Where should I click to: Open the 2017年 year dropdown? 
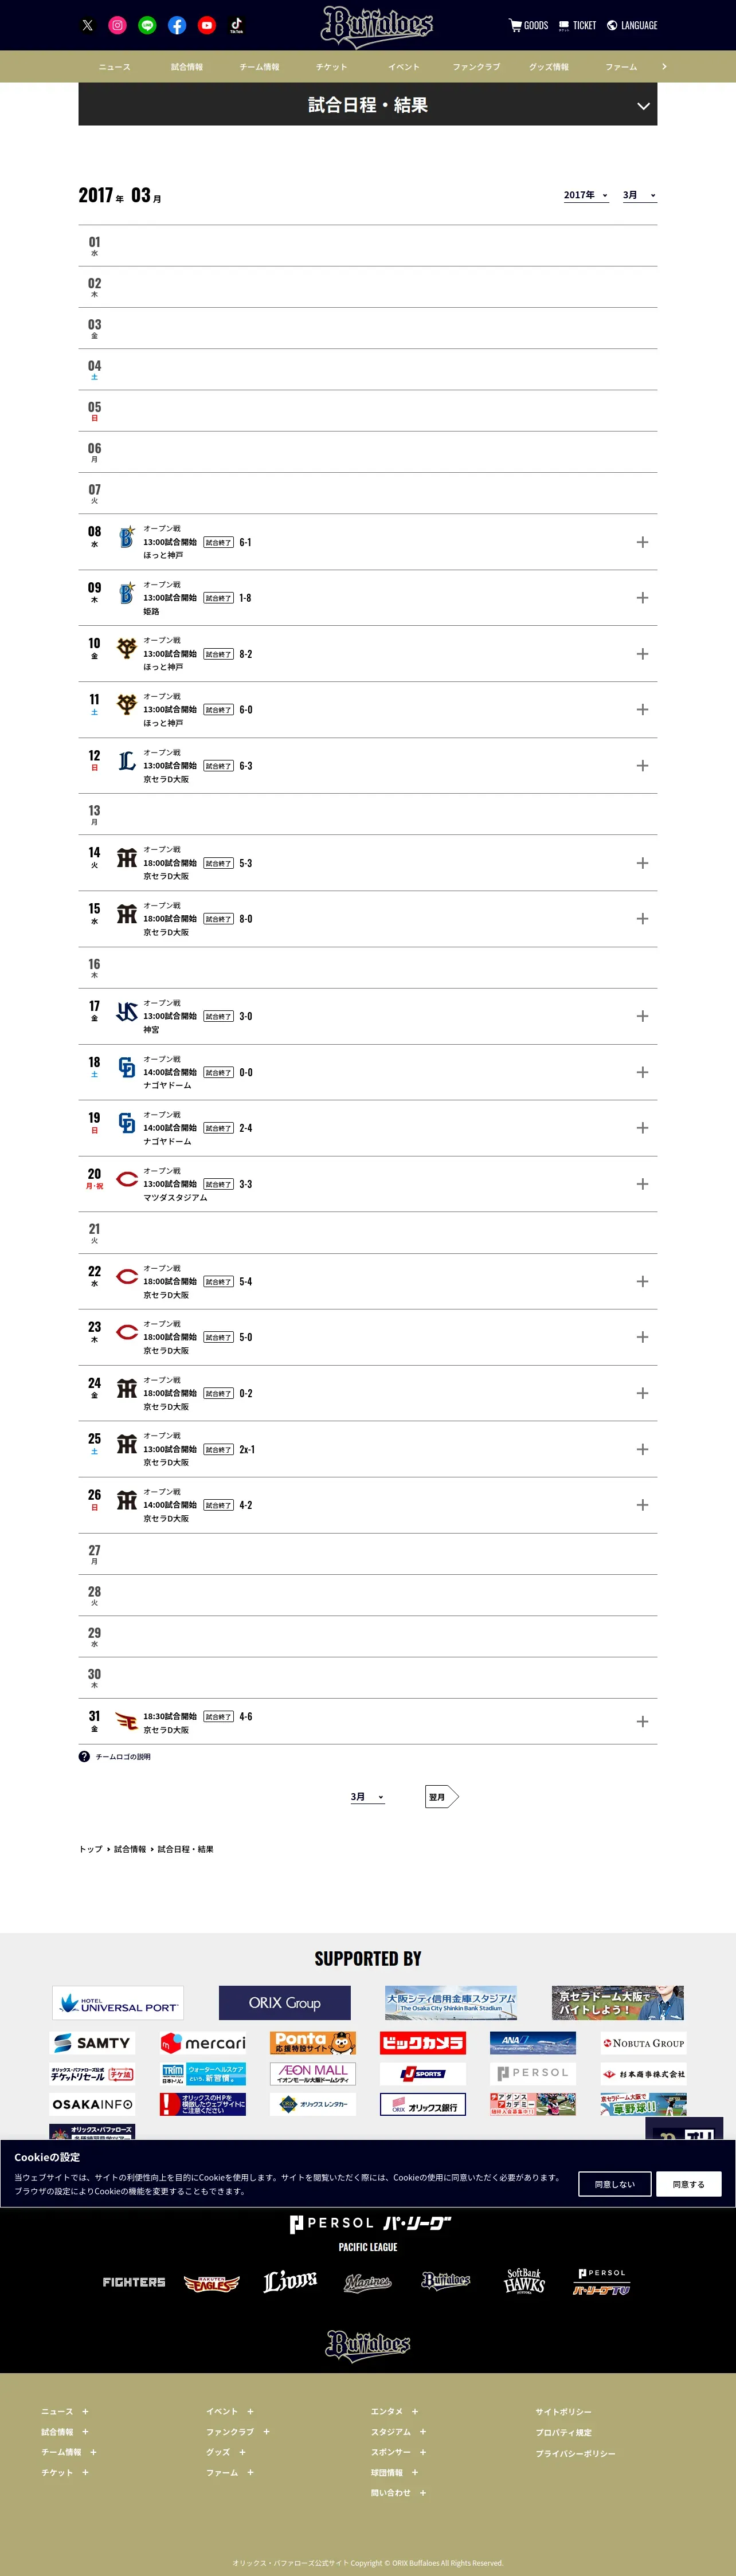point(586,195)
